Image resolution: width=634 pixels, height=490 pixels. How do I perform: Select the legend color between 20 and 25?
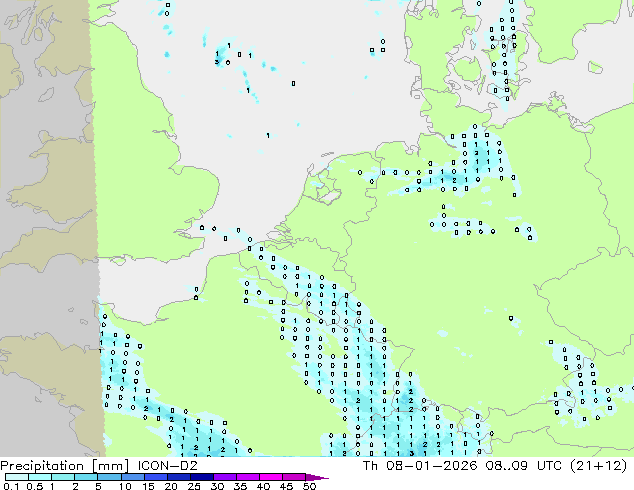[x=179, y=477]
